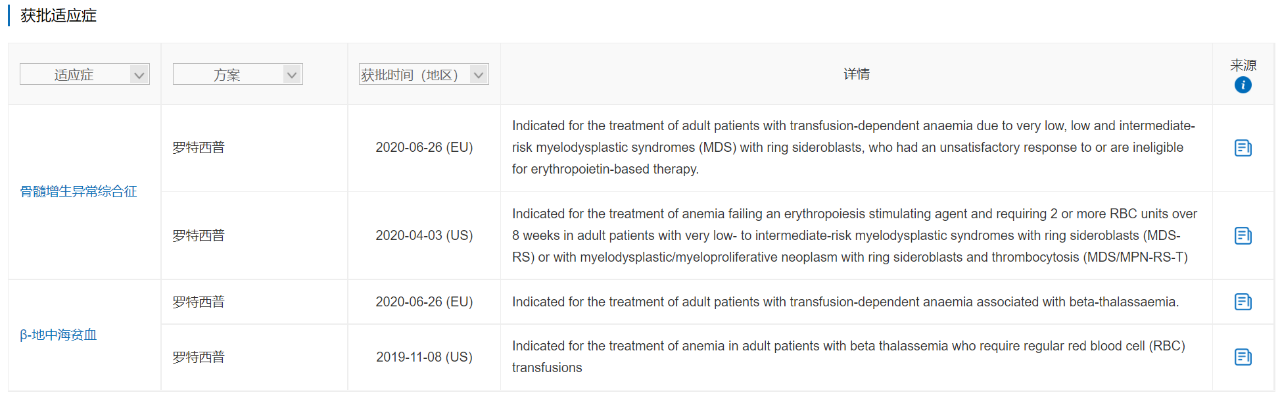Image resolution: width=1280 pixels, height=401 pixels.
Task: Open the 骨髓增生异常综合征 indication link
Action: (x=79, y=191)
